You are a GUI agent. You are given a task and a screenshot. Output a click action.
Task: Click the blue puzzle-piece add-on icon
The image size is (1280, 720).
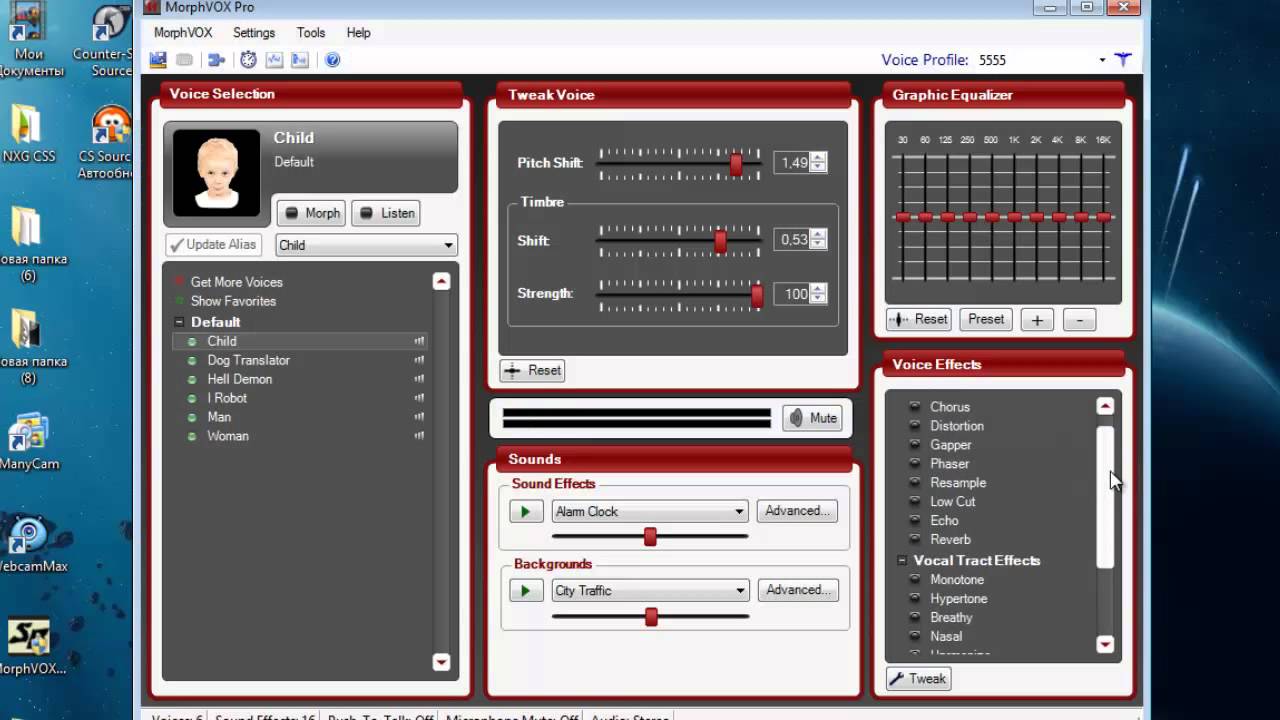[216, 60]
